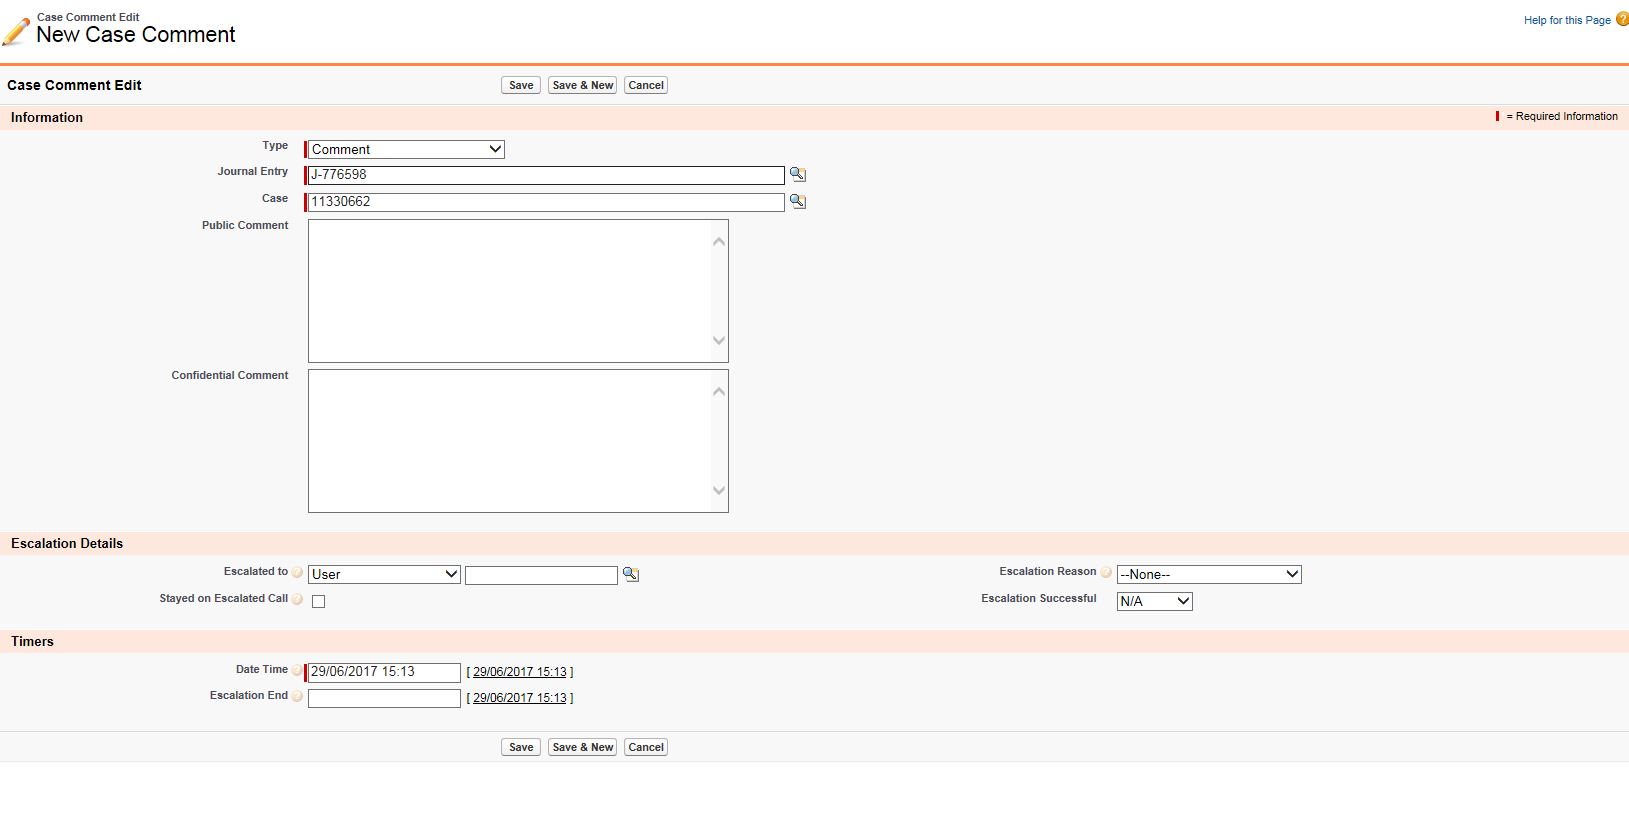Click the "Timers" section heading
1629x829 pixels.
(32, 642)
